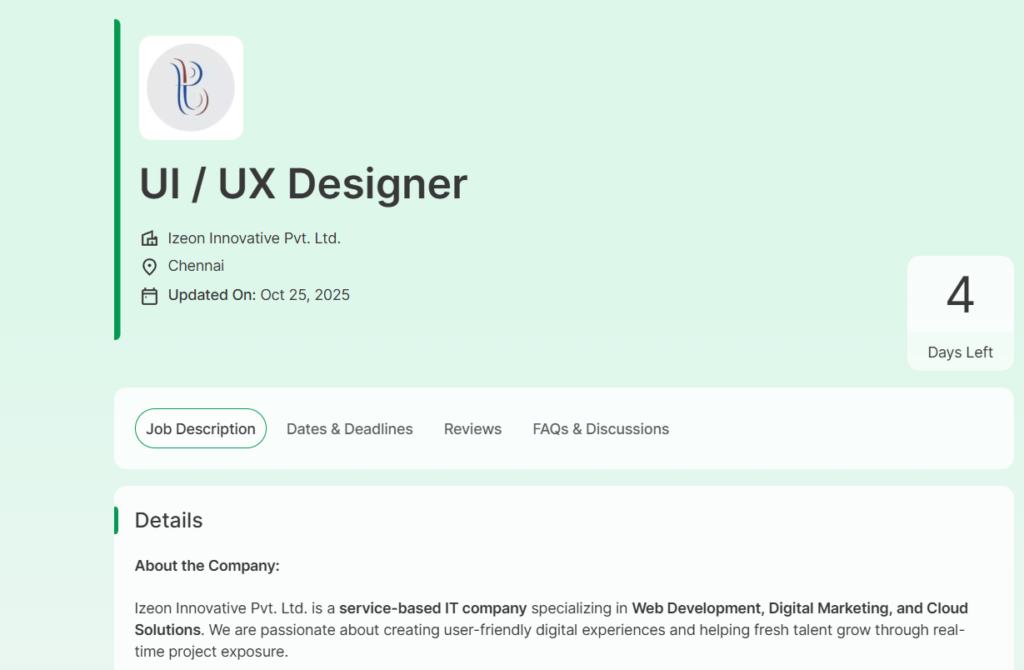Click the bold "service-based IT company" text
This screenshot has width=1024, height=670.
tap(433, 608)
